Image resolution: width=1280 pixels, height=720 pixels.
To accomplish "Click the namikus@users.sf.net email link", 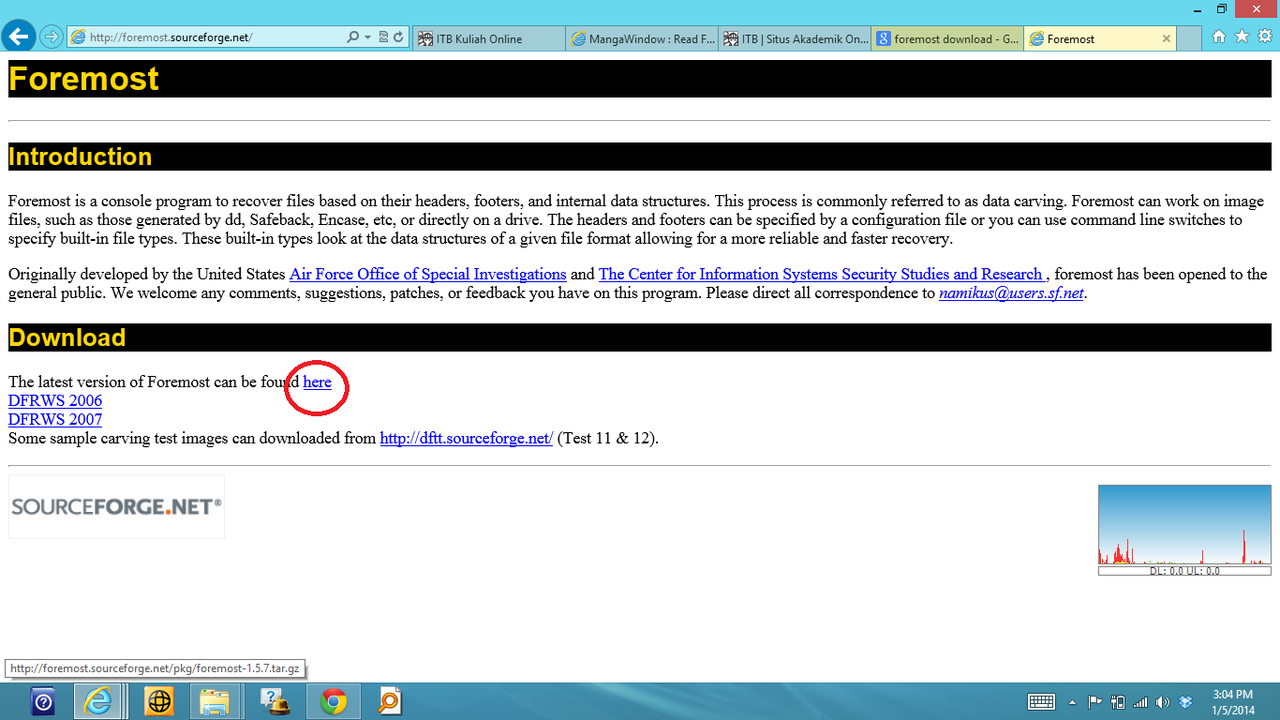I will point(1012,293).
